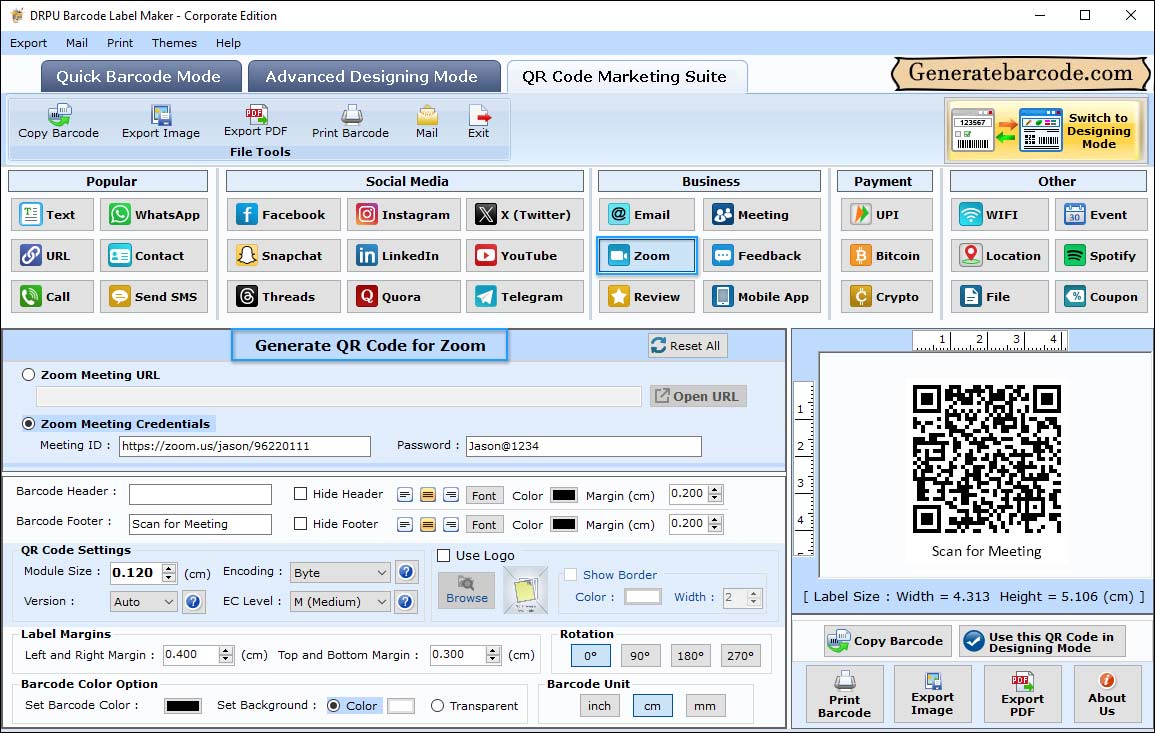
Task: Select the WIFI QR code type
Action: click(x=999, y=214)
